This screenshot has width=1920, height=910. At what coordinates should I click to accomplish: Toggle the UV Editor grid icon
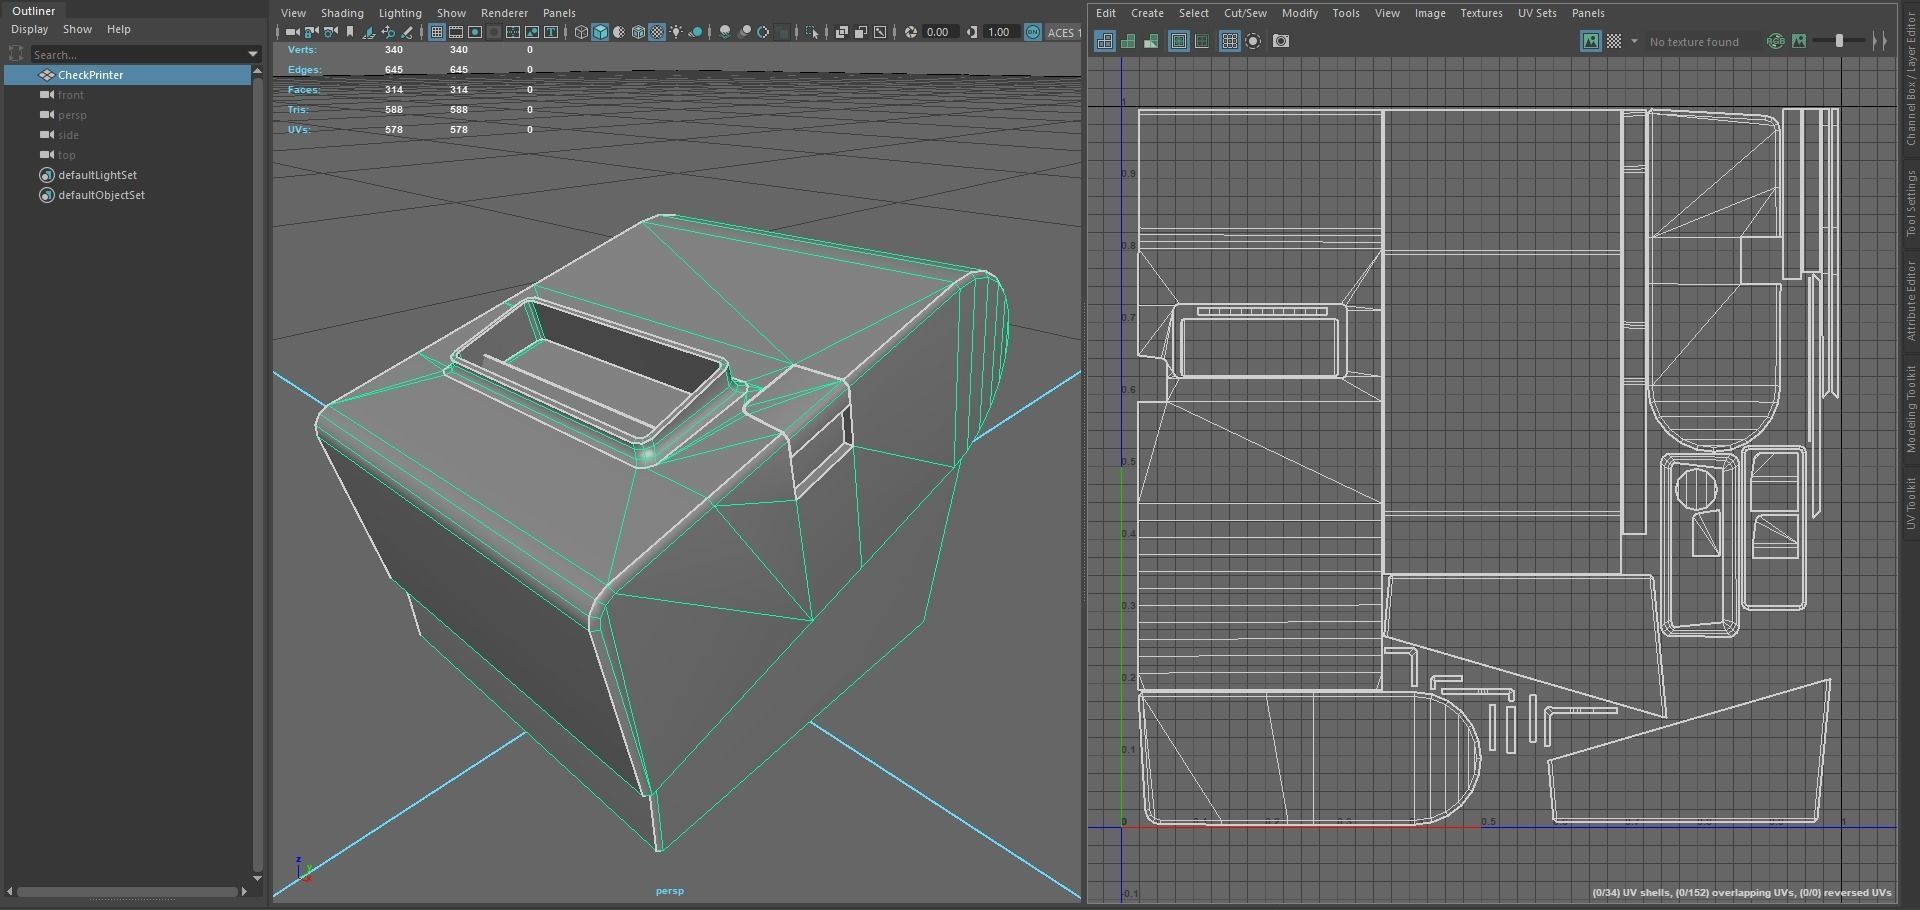pyautogui.click(x=1229, y=41)
